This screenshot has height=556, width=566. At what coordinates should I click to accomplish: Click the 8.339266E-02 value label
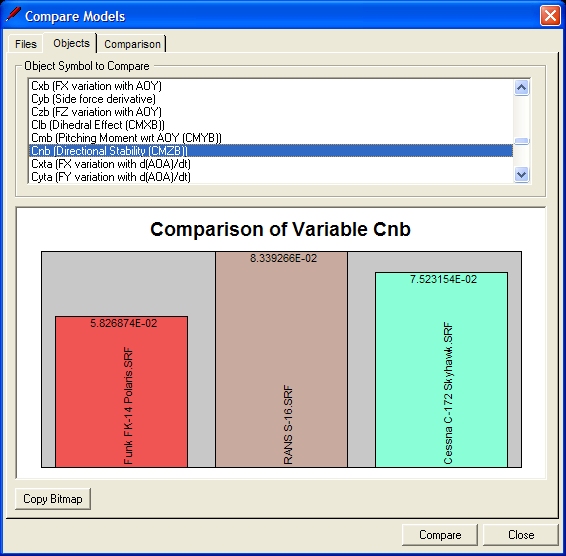(x=283, y=258)
